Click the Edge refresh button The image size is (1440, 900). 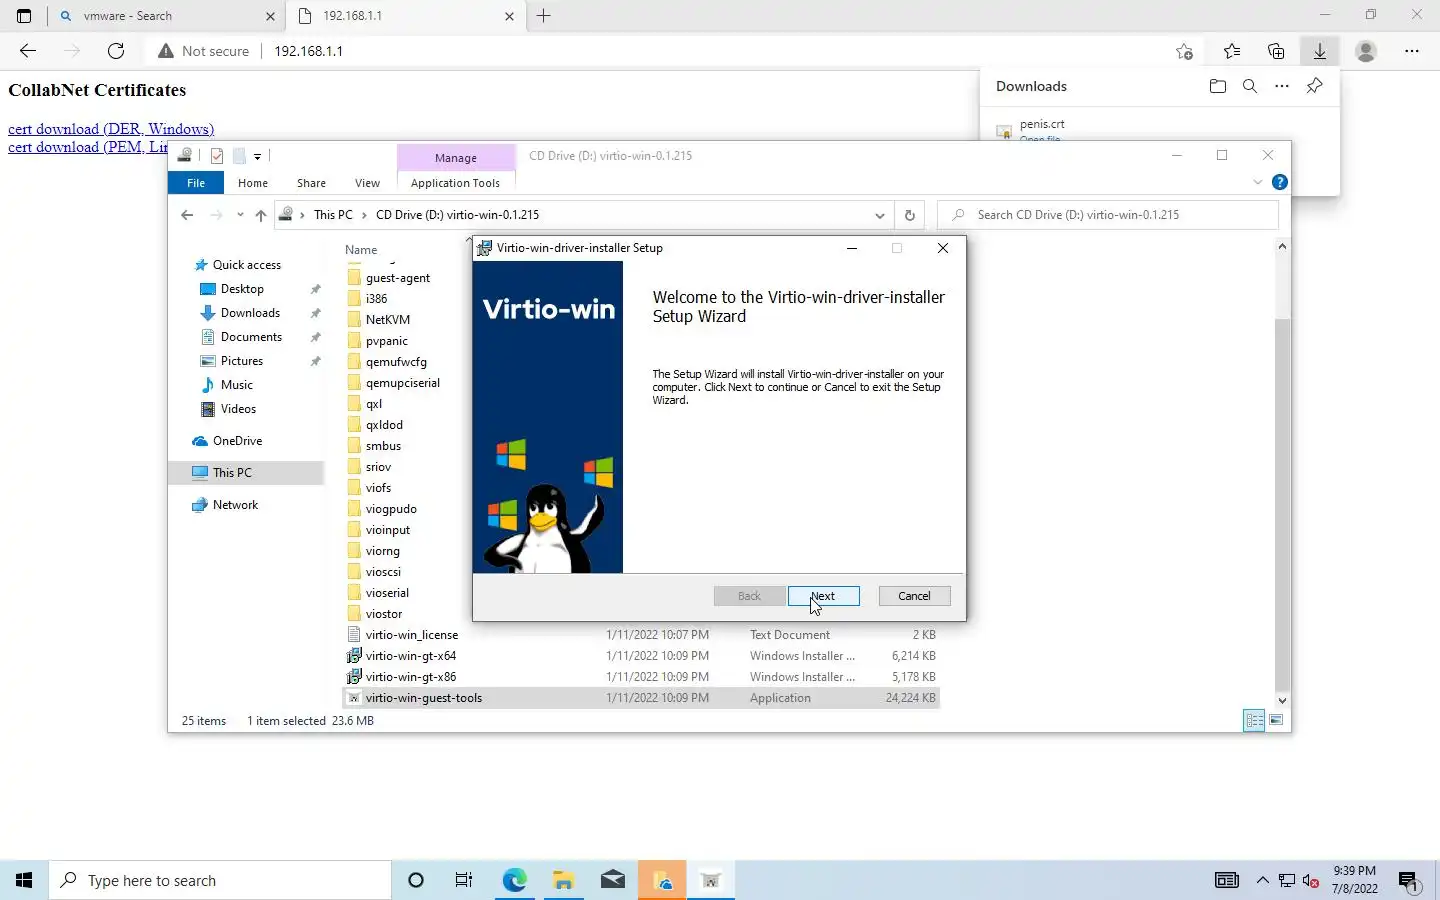[116, 51]
